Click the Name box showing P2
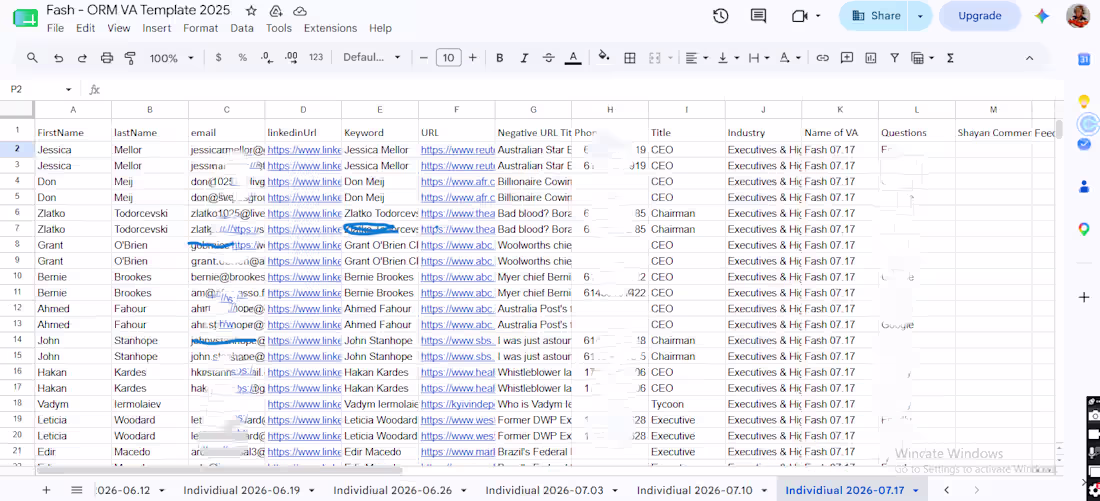This screenshot has width=1100, height=501. tap(41, 89)
